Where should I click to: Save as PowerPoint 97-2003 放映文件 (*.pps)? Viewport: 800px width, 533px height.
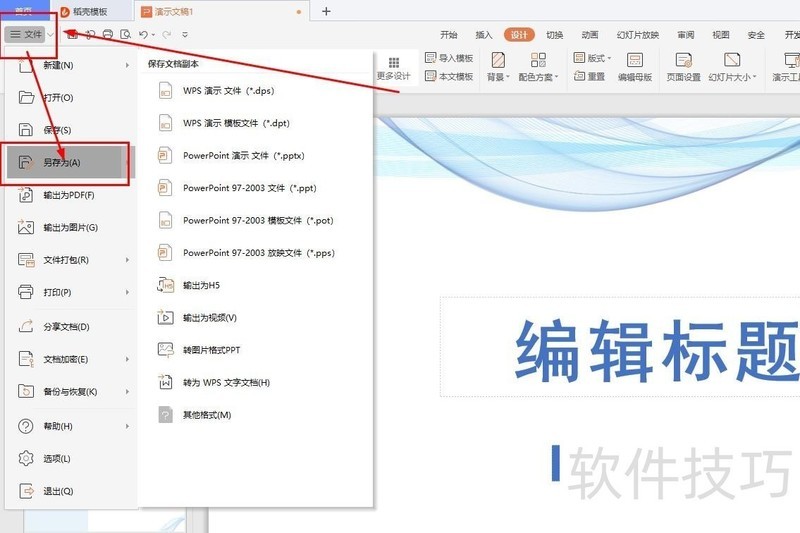pyautogui.click(x=257, y=252)
